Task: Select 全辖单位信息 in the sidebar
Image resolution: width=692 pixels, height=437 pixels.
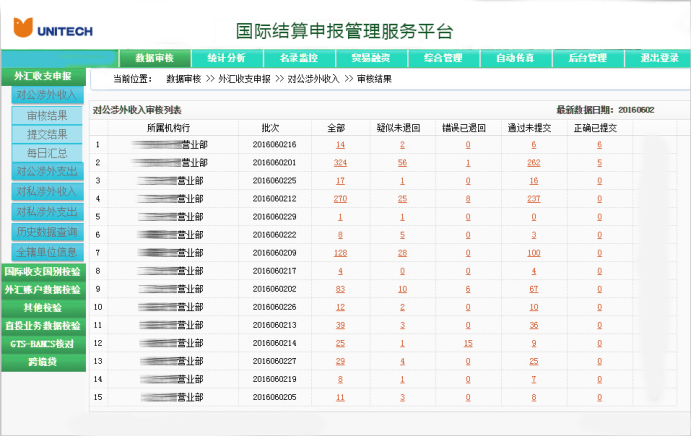Action: tap(47, 251)
